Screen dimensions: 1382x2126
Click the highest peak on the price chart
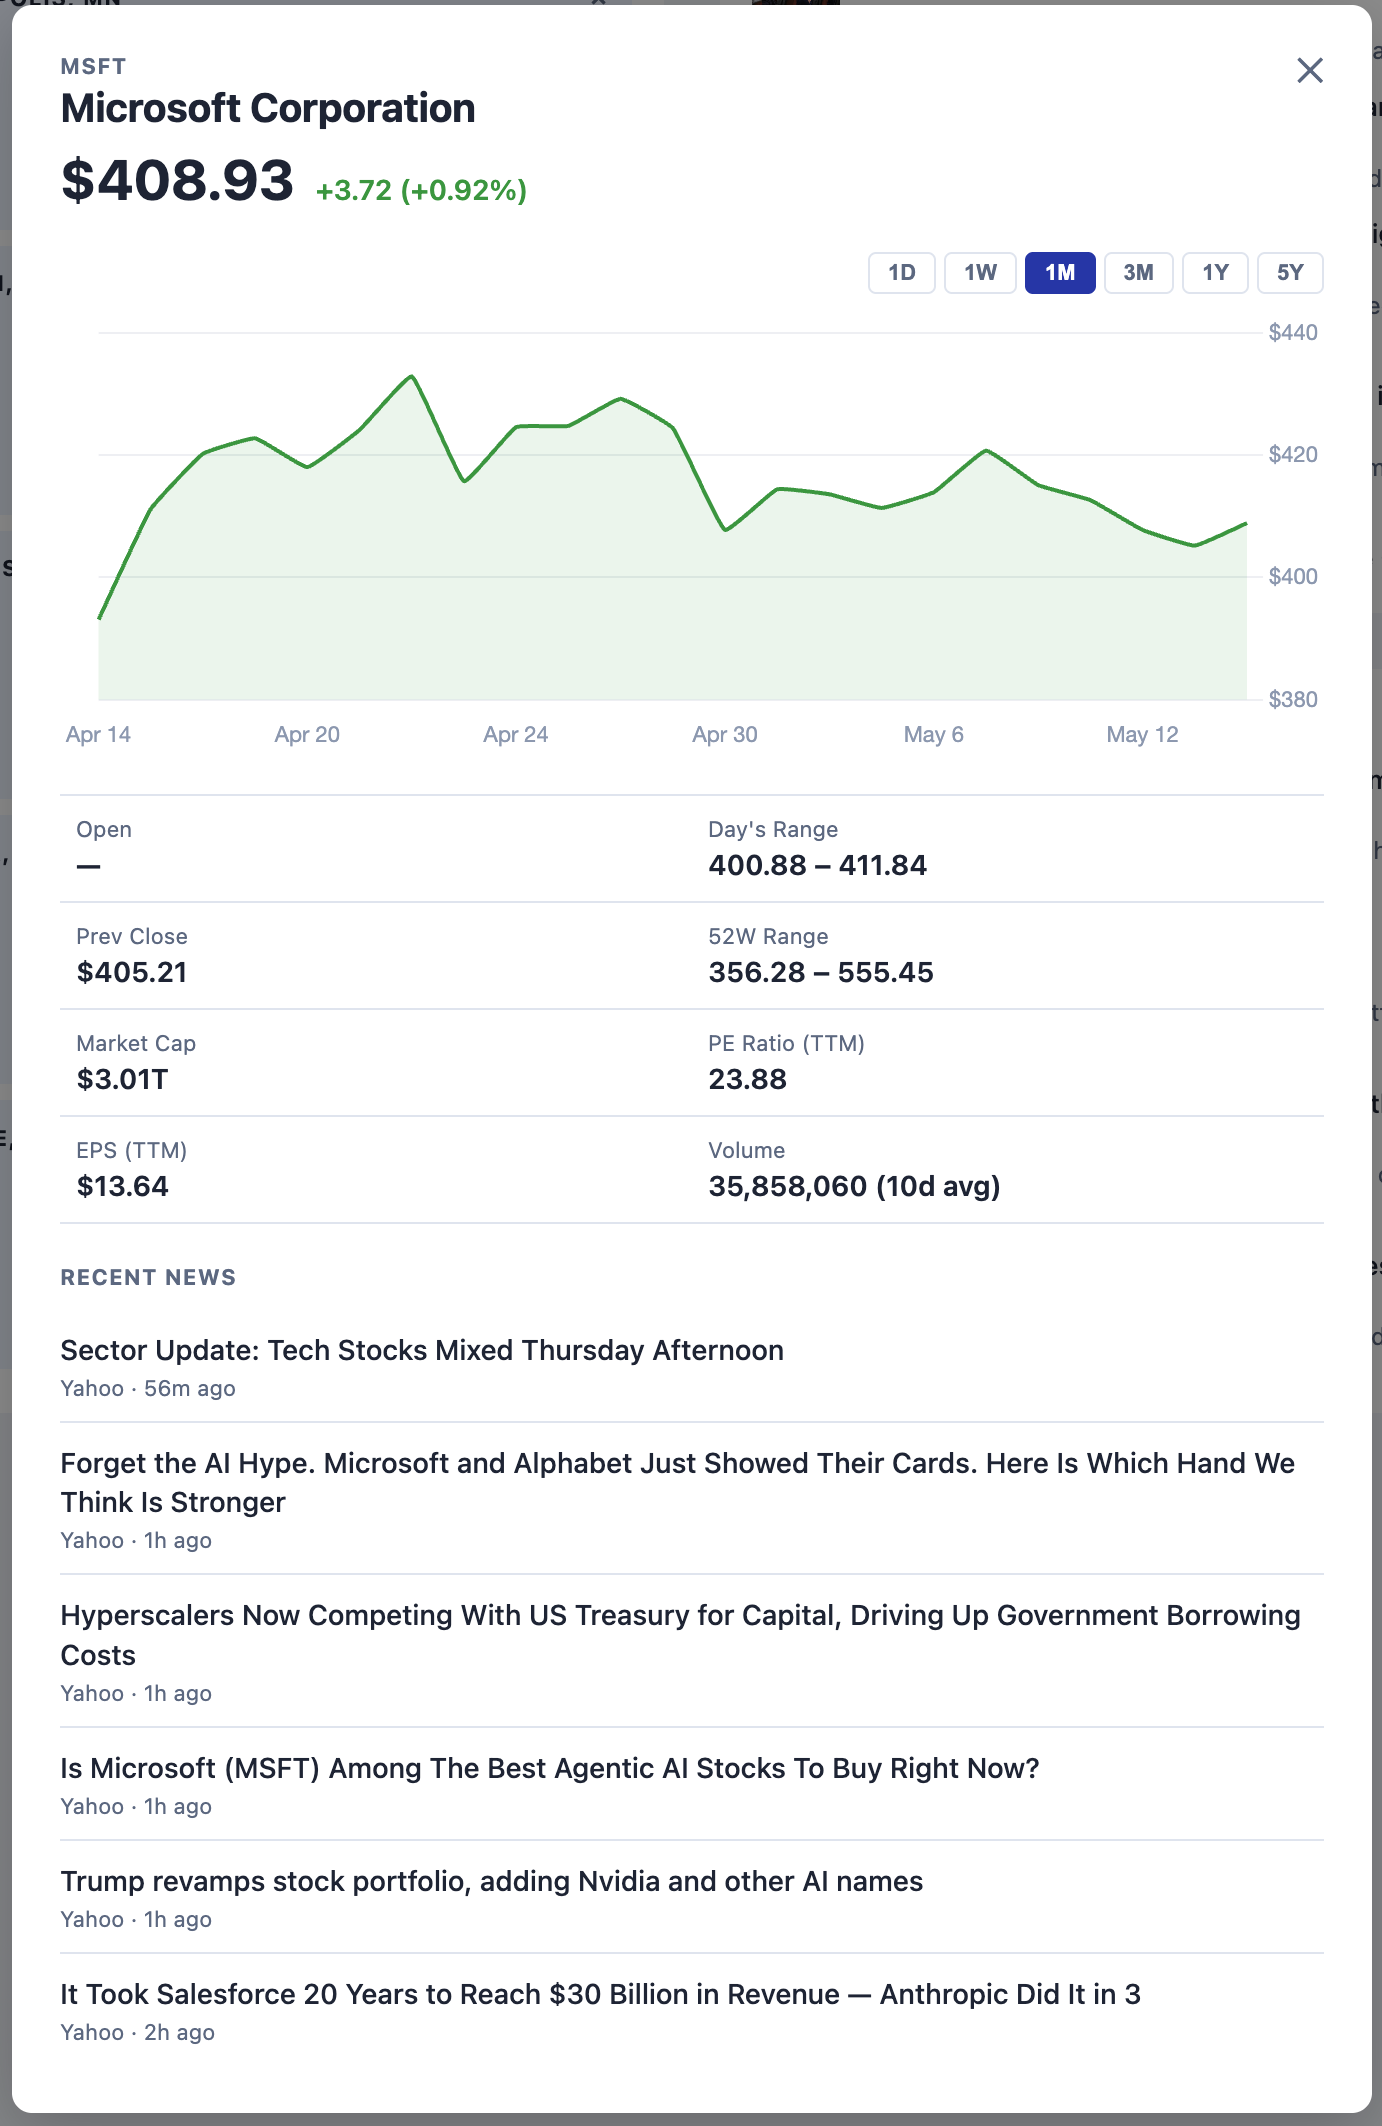pos(412,376)
